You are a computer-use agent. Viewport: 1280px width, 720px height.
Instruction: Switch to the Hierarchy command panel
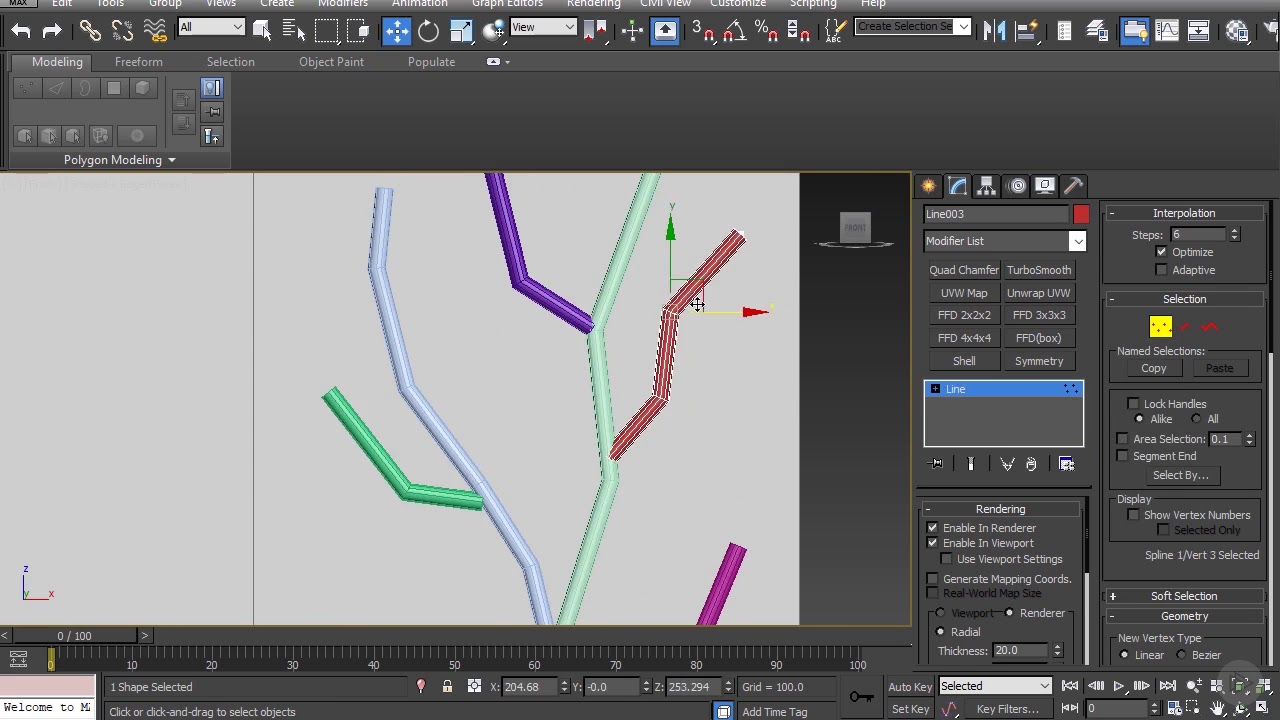point(987,186)
